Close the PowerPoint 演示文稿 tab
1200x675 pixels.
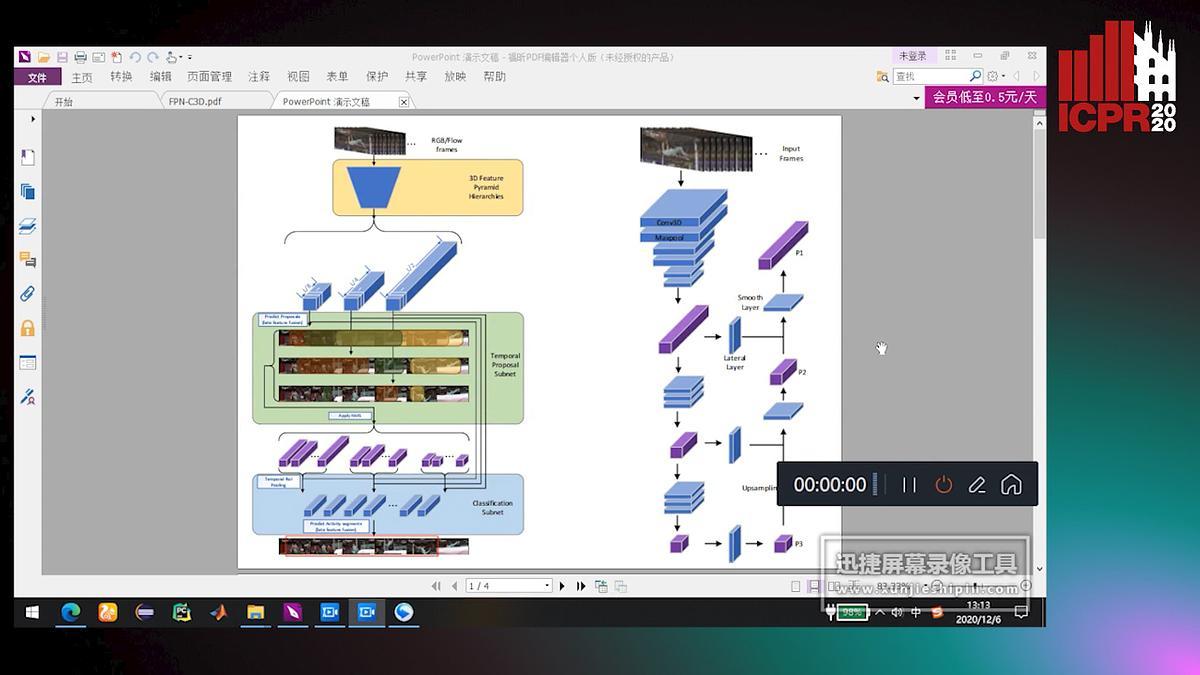tap(404, 102)
